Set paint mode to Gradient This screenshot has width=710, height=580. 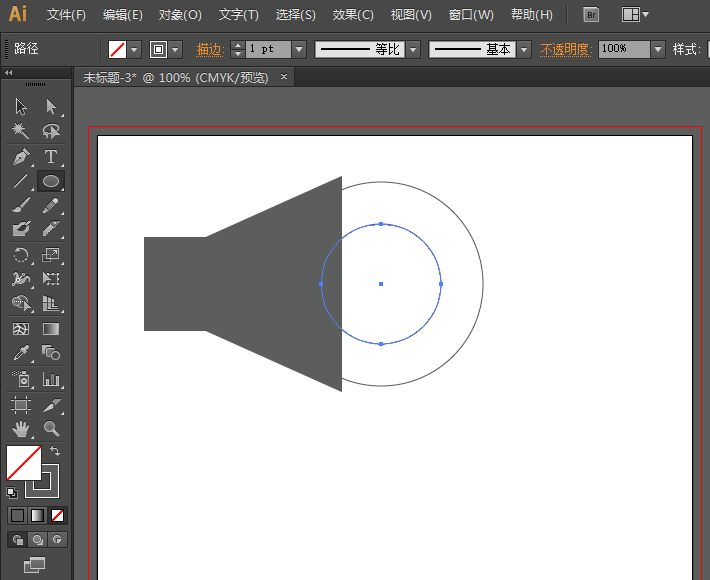[38, 515]
